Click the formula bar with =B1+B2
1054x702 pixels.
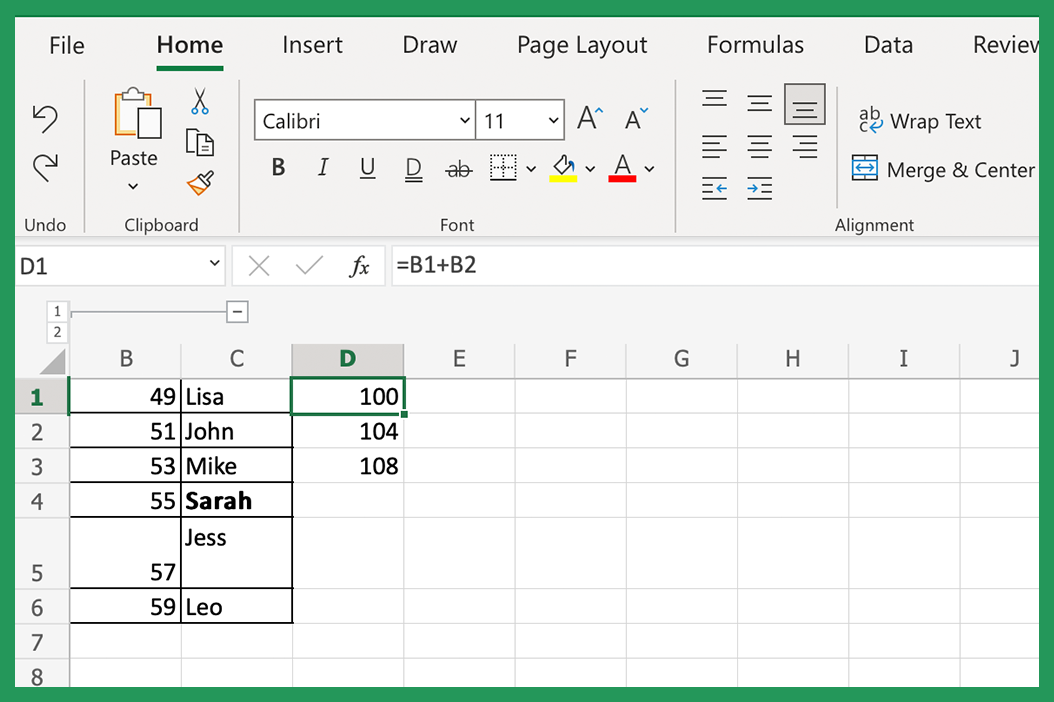pyautogui.click(x=715, y=266)
